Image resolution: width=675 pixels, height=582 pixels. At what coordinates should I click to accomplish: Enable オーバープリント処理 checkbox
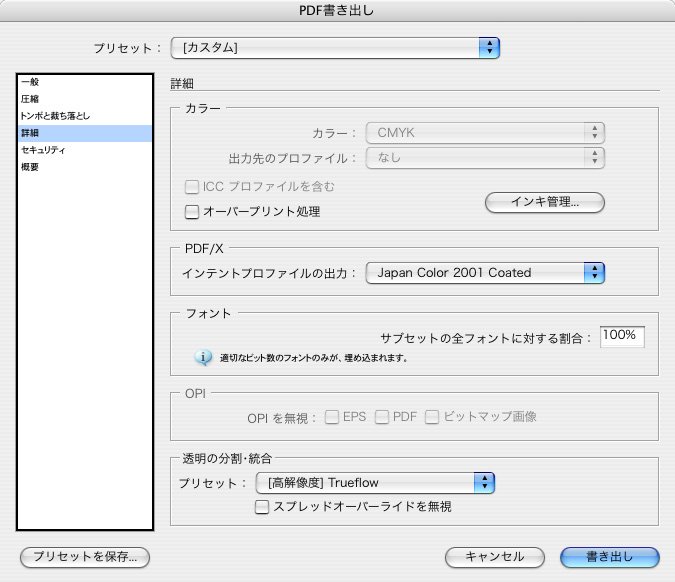point(192,212)
